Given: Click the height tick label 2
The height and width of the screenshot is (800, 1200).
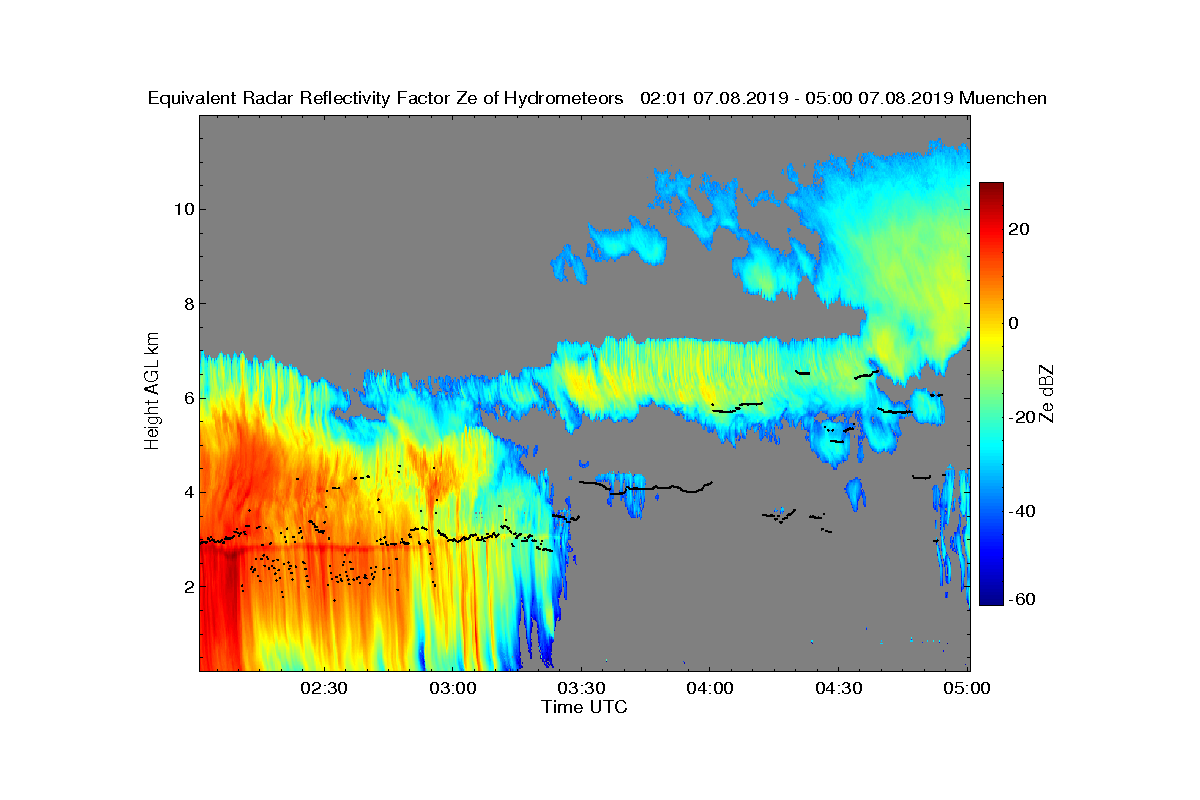Looking at the screenshot, I should [187, 586].
